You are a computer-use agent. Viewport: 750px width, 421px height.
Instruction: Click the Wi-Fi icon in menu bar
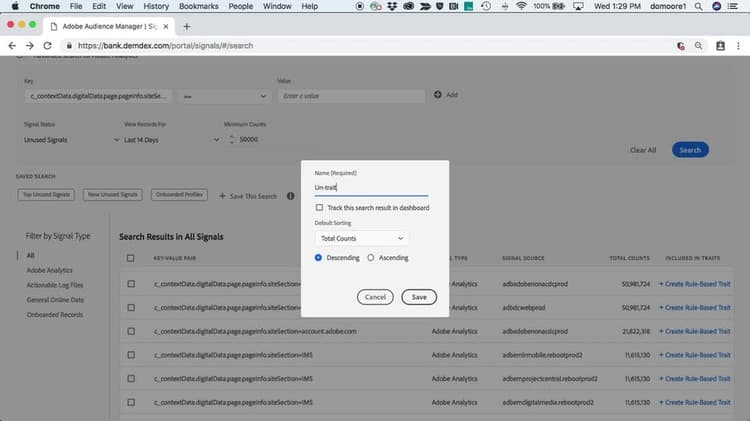pyautogui.click(x=521, y=6)
